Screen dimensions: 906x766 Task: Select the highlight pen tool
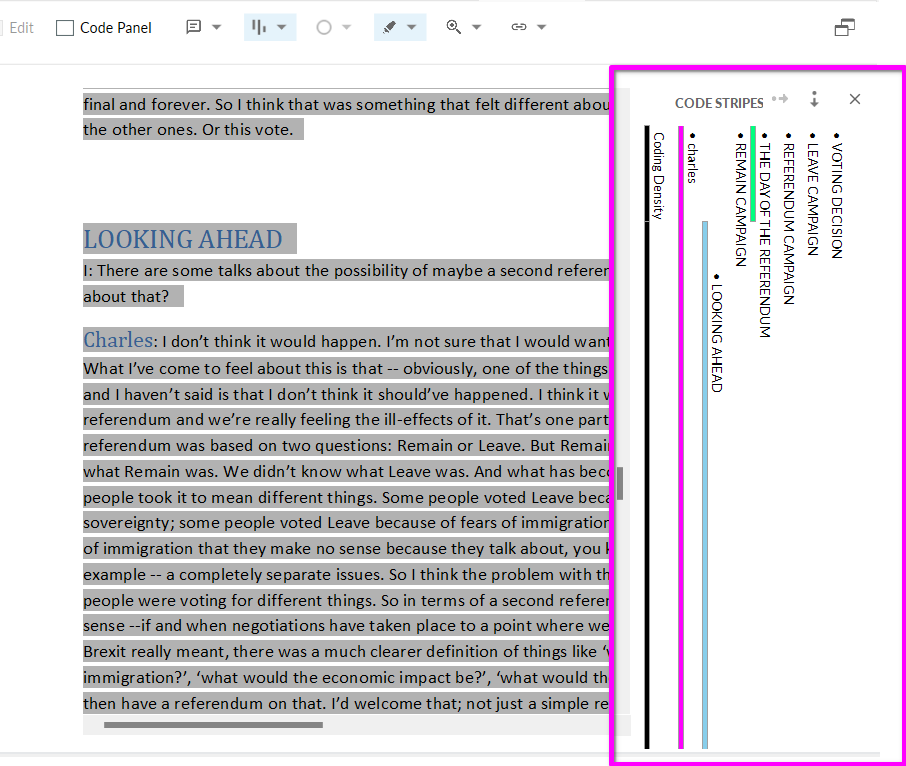[390, 28]
